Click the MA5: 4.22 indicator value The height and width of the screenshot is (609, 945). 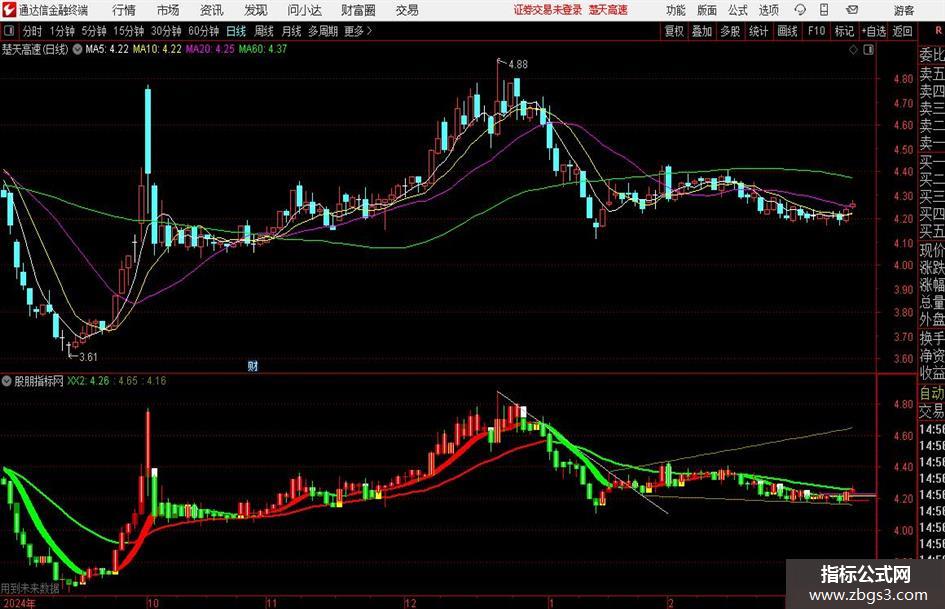coord(107,49)
